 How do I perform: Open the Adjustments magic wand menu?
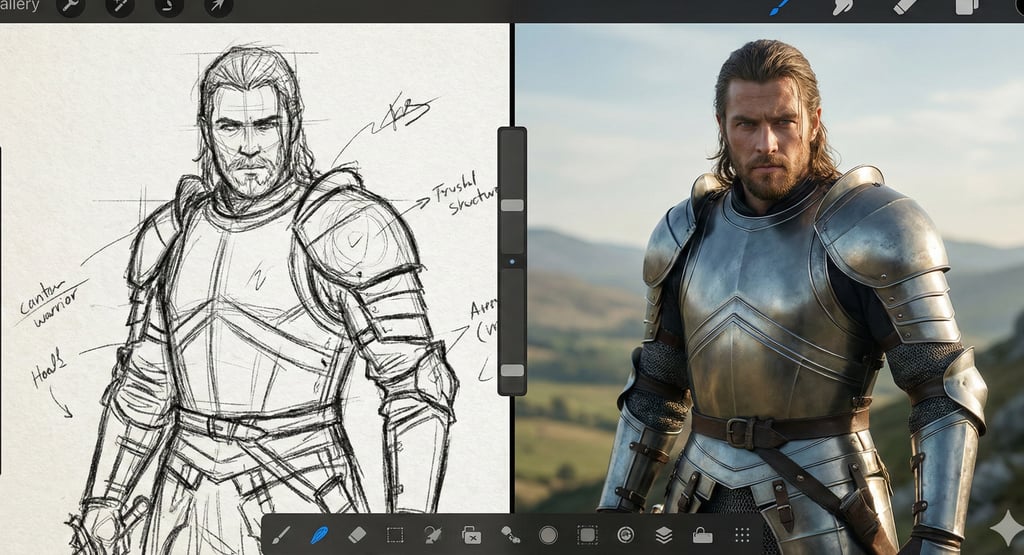tap(120, 7)
